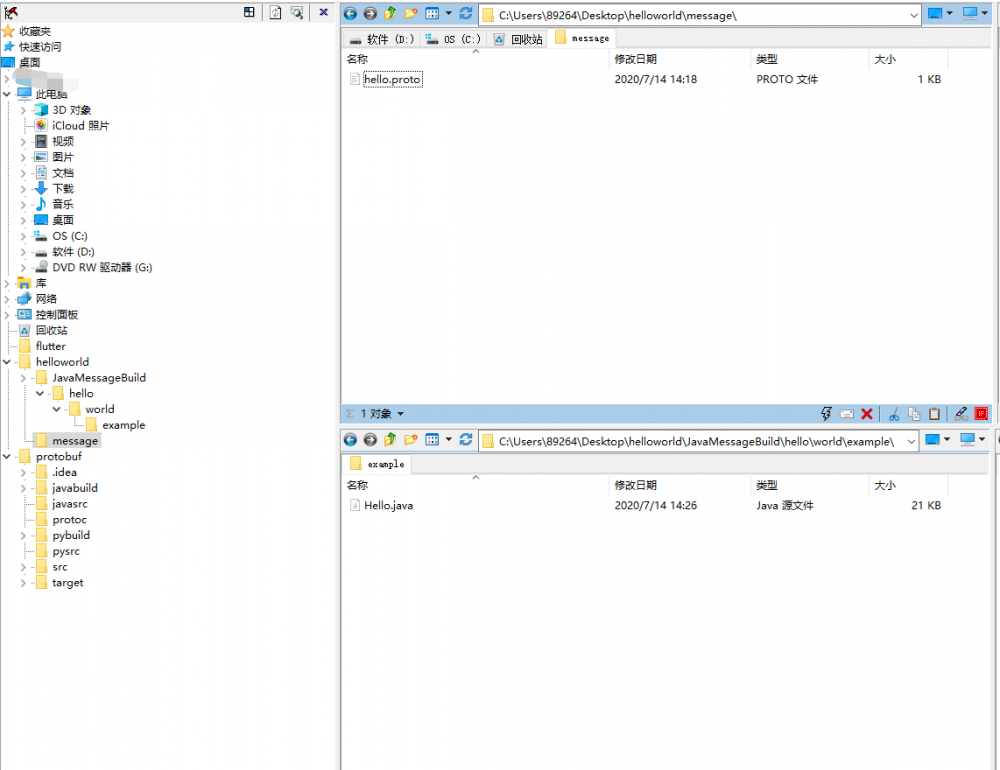Collapse the protobuf folder

pos(6,456)
